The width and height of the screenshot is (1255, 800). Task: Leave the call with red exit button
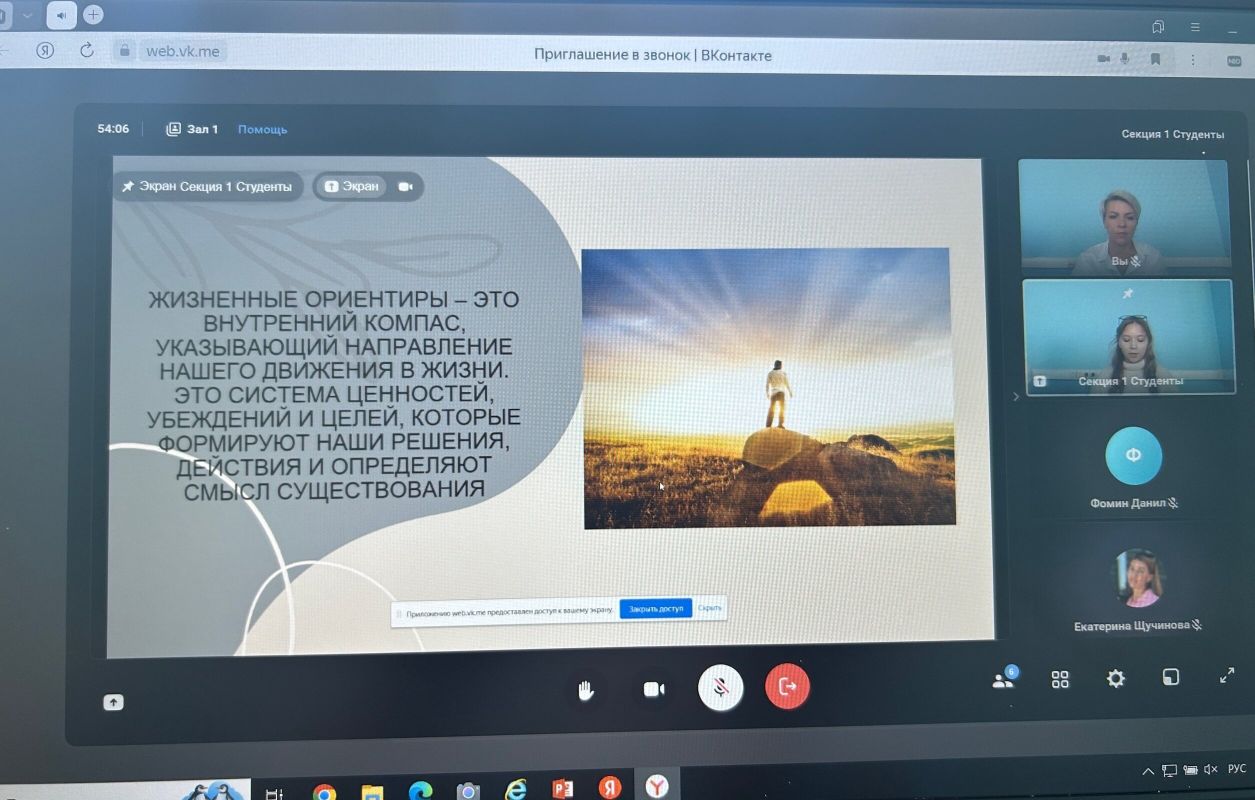pyautogui.click(x=787, y=687)
